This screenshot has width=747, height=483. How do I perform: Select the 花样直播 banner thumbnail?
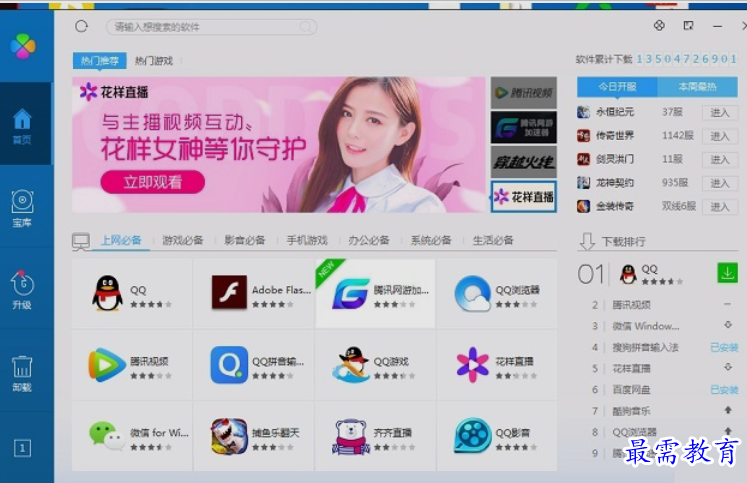tap(524, 196)
